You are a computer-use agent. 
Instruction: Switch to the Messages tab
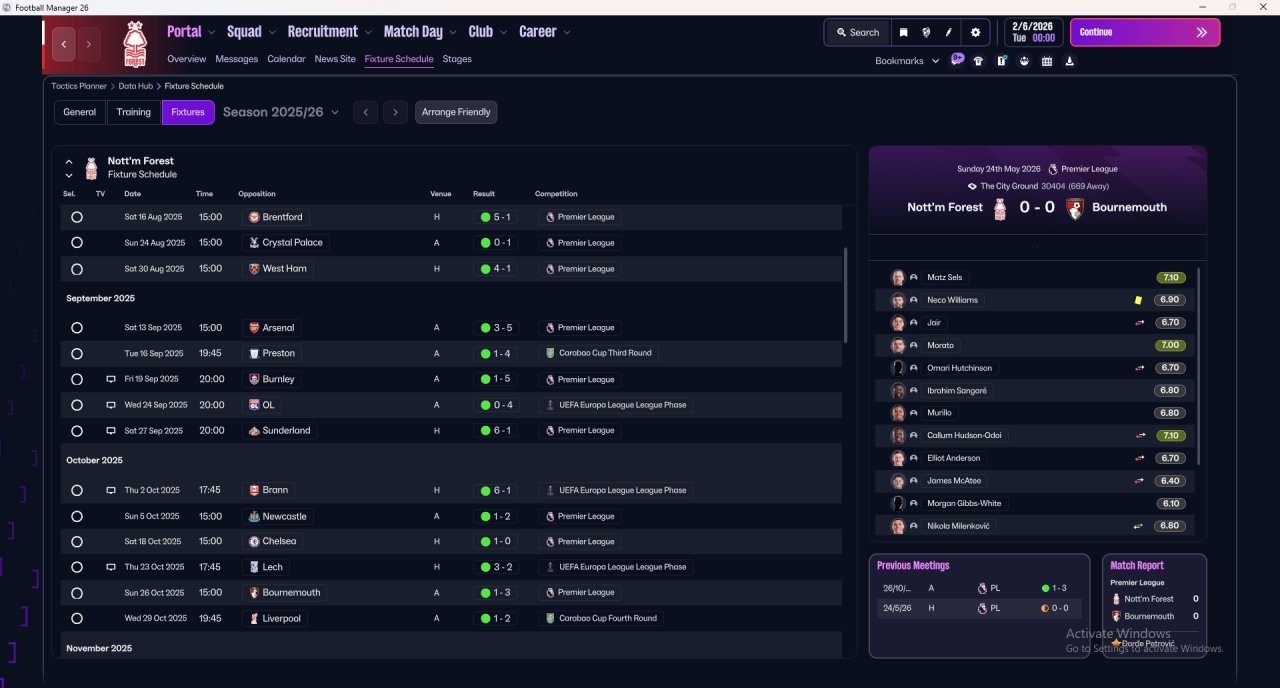tap(237, 59)
